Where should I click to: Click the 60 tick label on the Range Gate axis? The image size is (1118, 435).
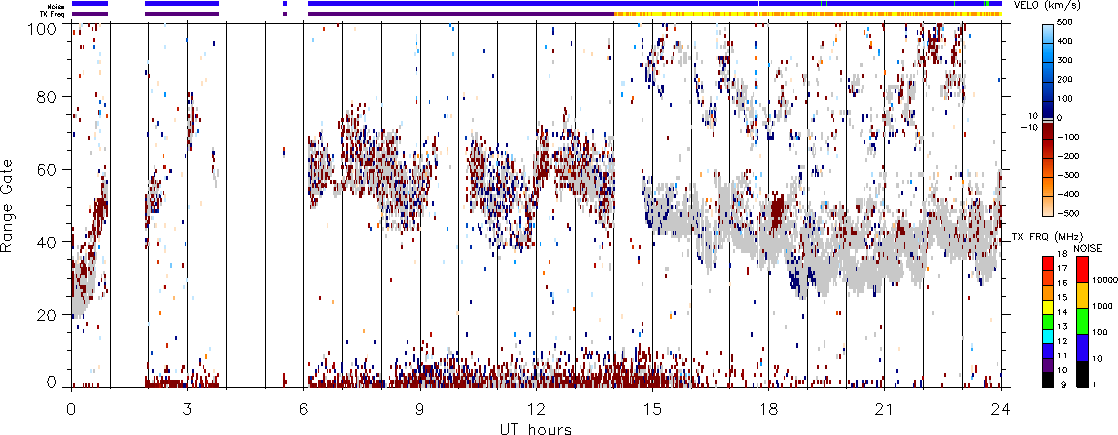coord(48,169)
